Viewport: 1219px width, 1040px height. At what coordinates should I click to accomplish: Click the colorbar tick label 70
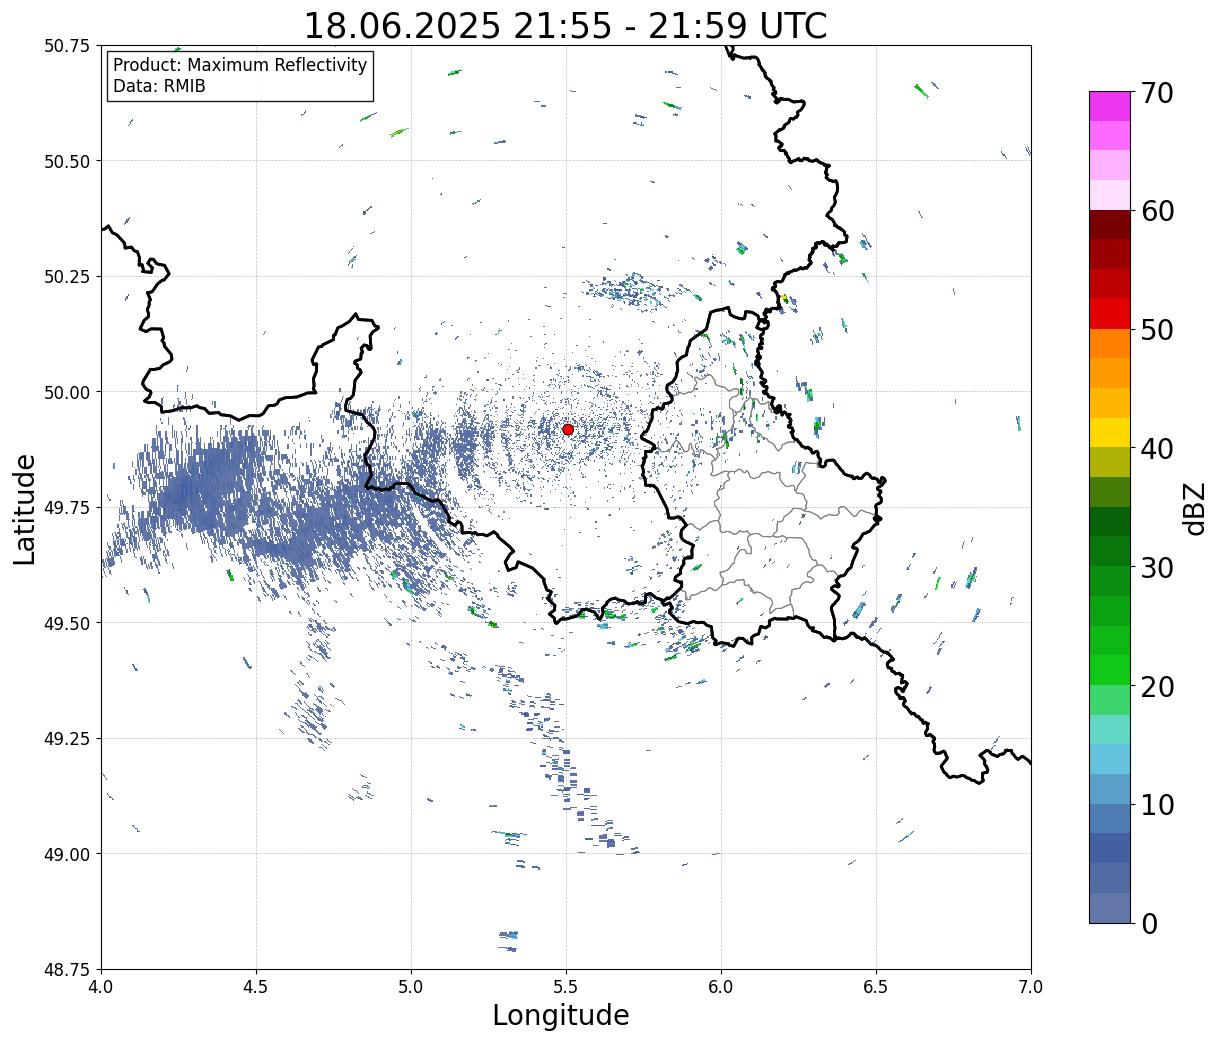pyautogui.click(x=1157, y=93)
